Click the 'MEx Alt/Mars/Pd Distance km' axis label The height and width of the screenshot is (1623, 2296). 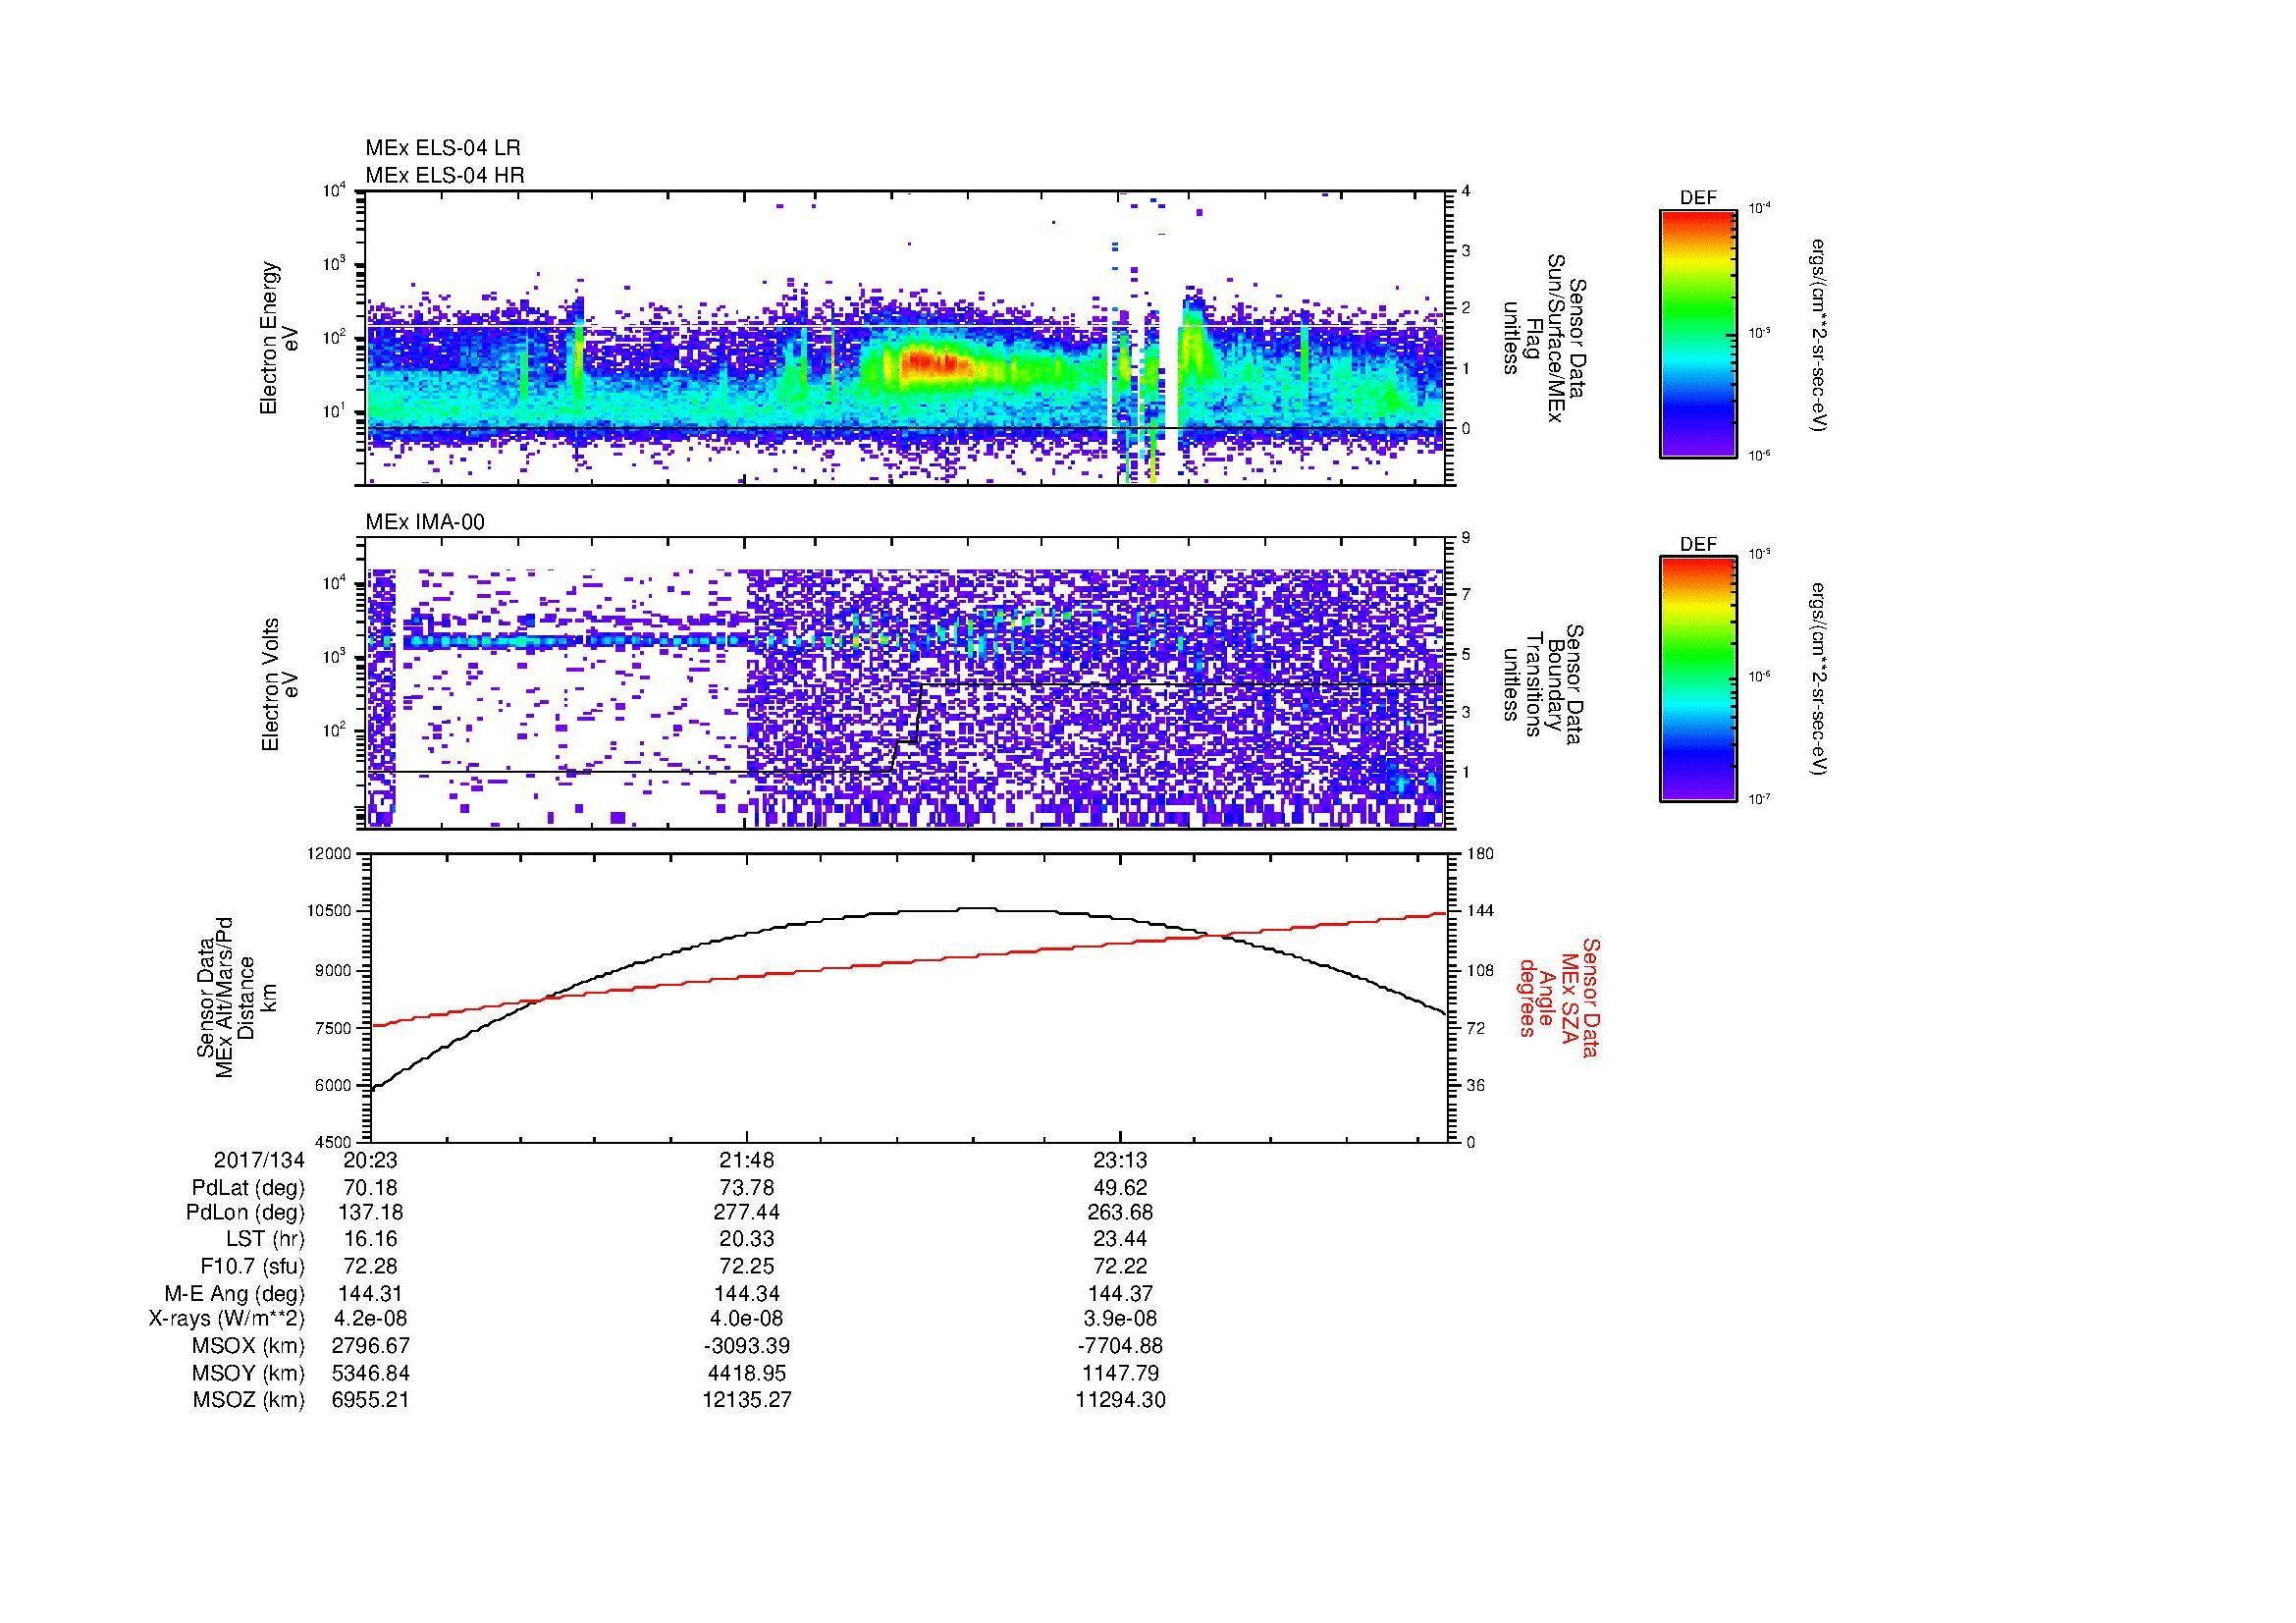point(235,997)
